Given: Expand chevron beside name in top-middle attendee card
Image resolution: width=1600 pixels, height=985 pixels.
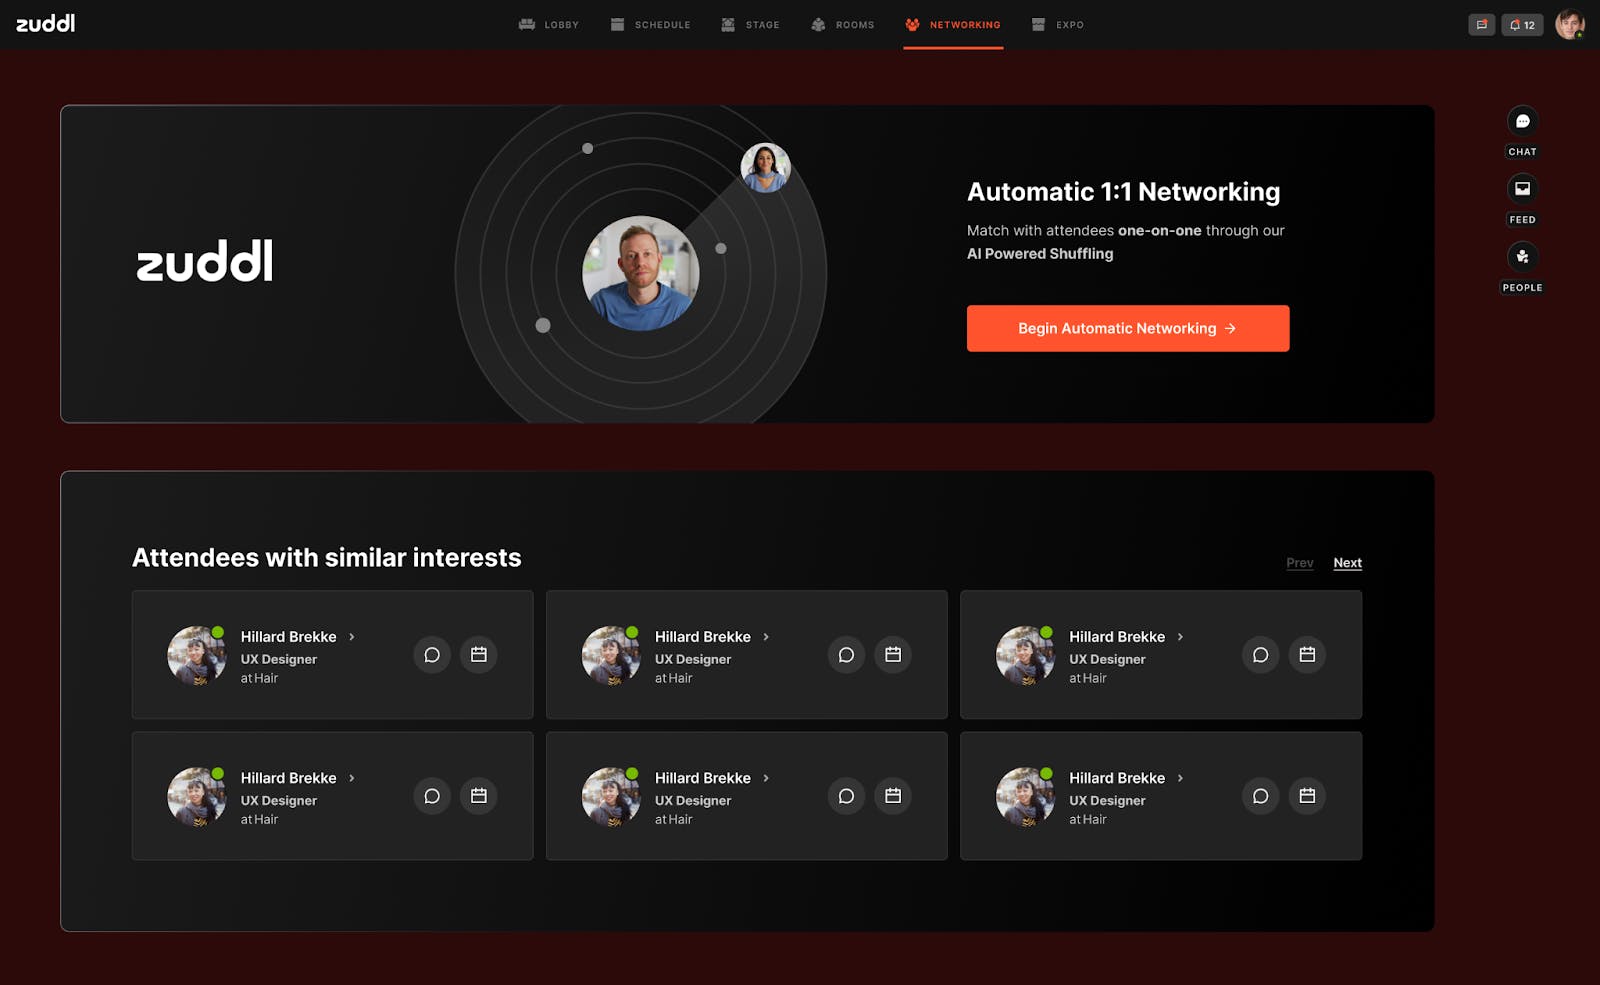Looking at the screenshot, I should point(766,637).
